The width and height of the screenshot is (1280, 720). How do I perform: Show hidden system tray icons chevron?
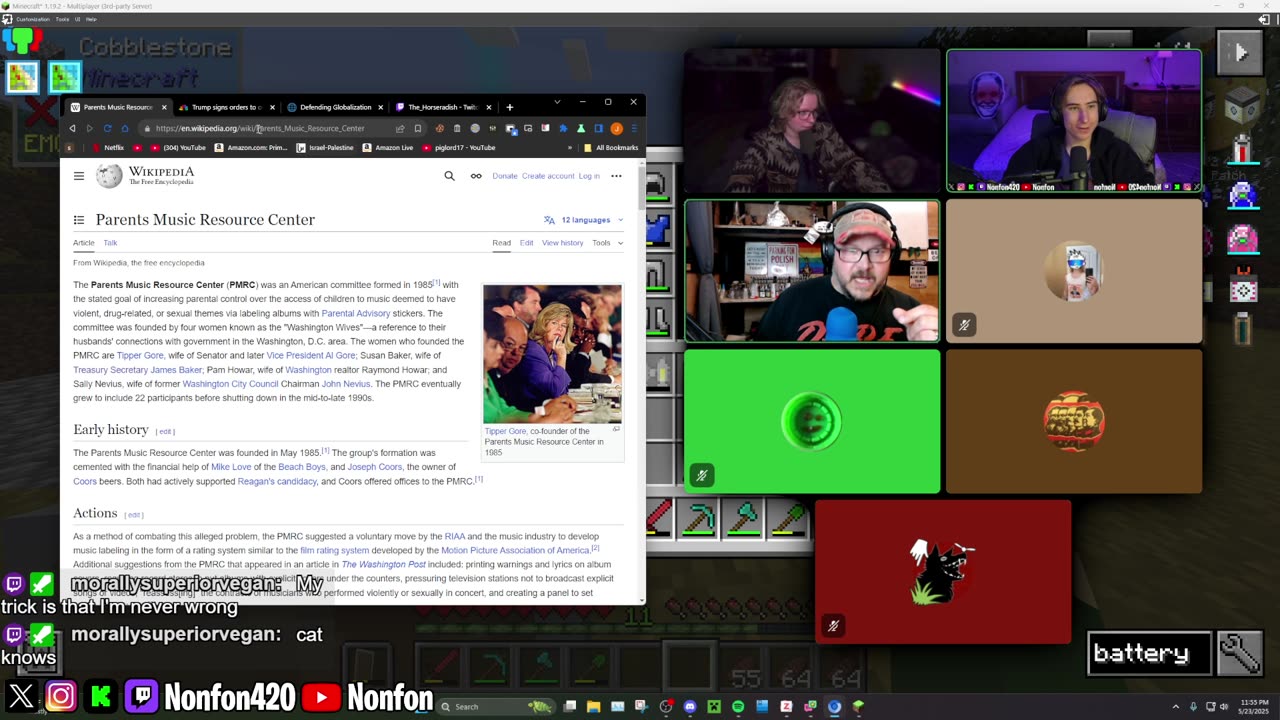[x=1176, y=707]
